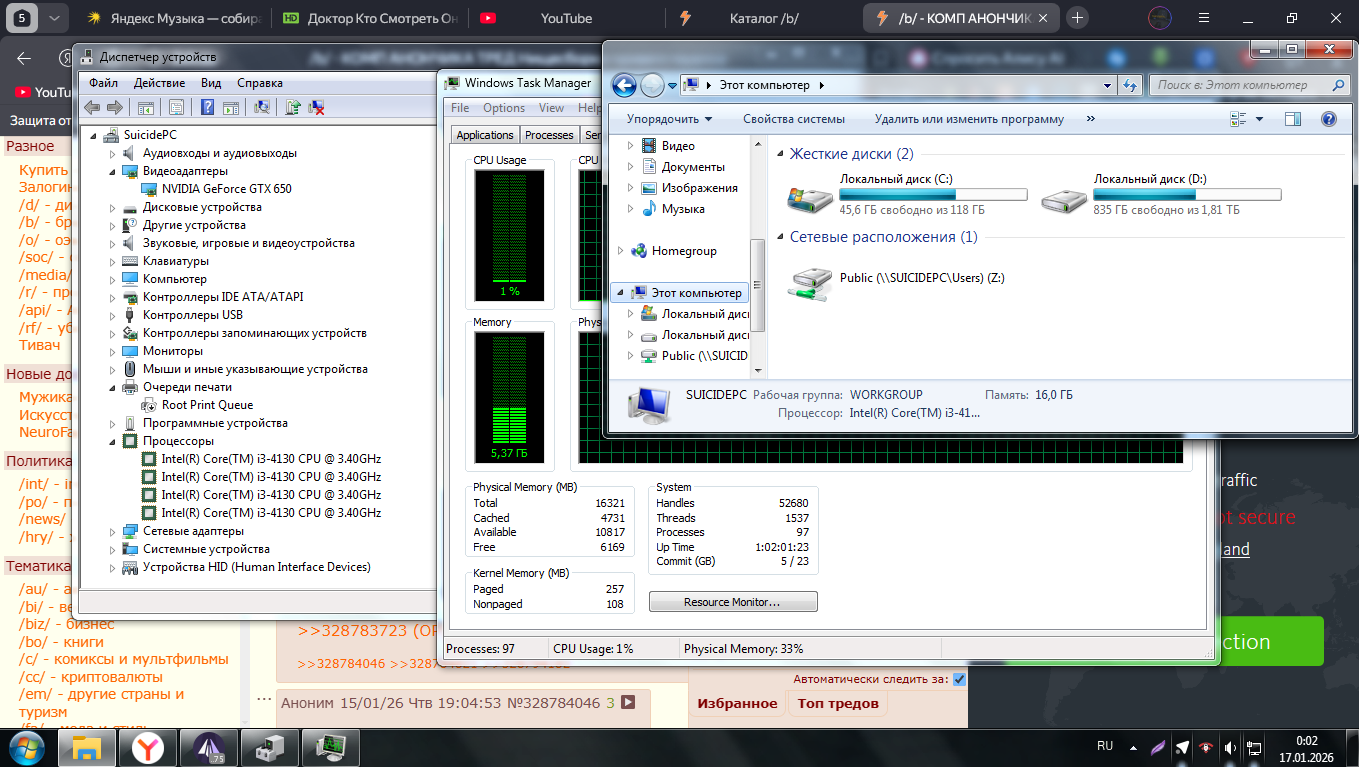
Task: Expand the Сетевые адаптеры node
Action: pos(113,531)
